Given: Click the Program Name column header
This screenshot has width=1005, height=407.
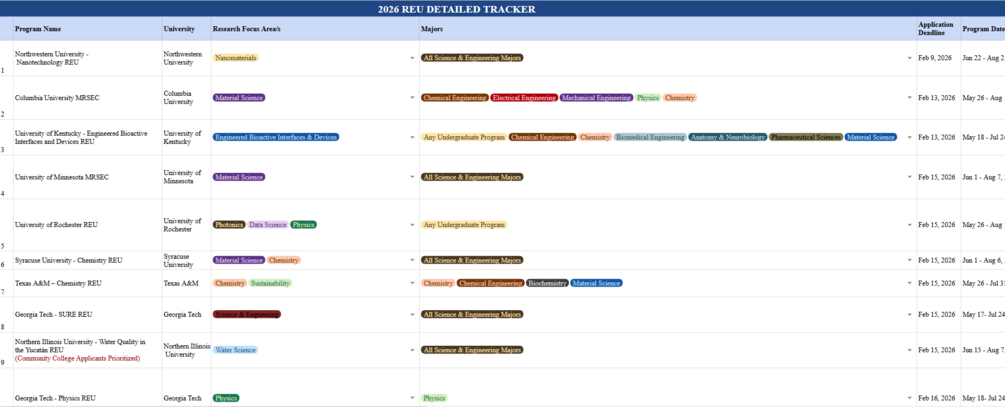Looking at the screenshot, I should [x=87, y=29].
